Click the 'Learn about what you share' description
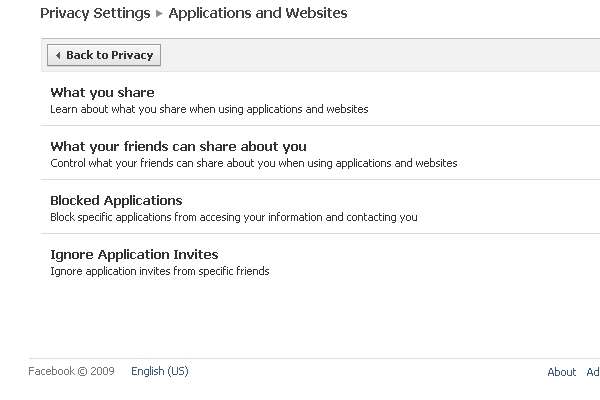Image resolution: width=600 pixels, height=400 pixels. point(209,109)
